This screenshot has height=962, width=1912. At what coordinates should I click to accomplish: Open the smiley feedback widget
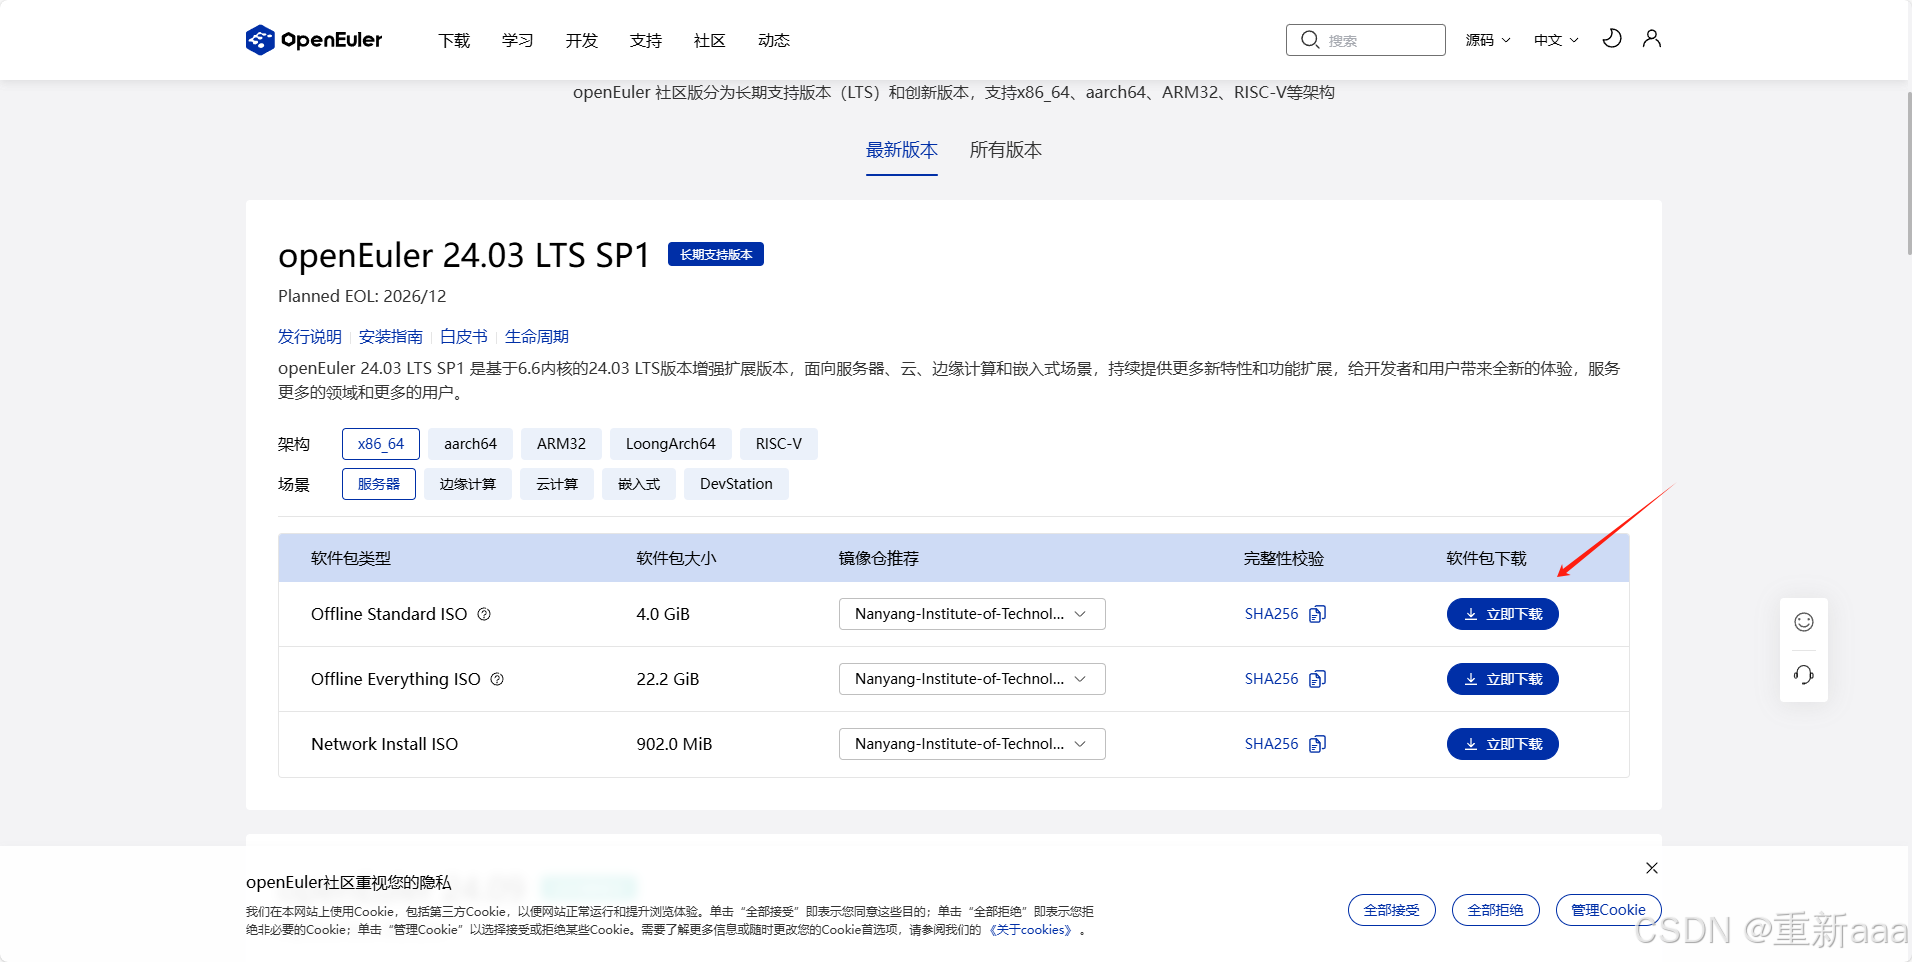coord(1804,622)
